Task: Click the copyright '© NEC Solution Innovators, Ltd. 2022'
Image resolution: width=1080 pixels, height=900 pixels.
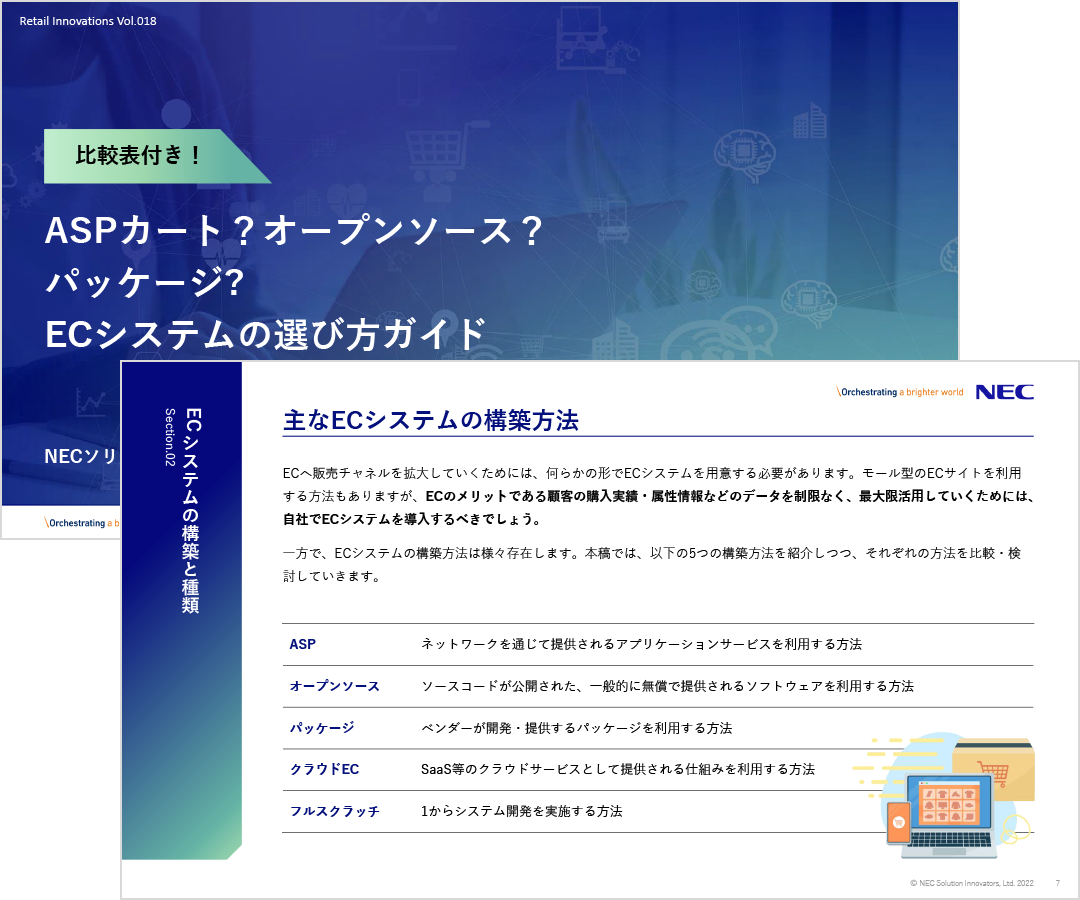Action: [x=972, y=883]
